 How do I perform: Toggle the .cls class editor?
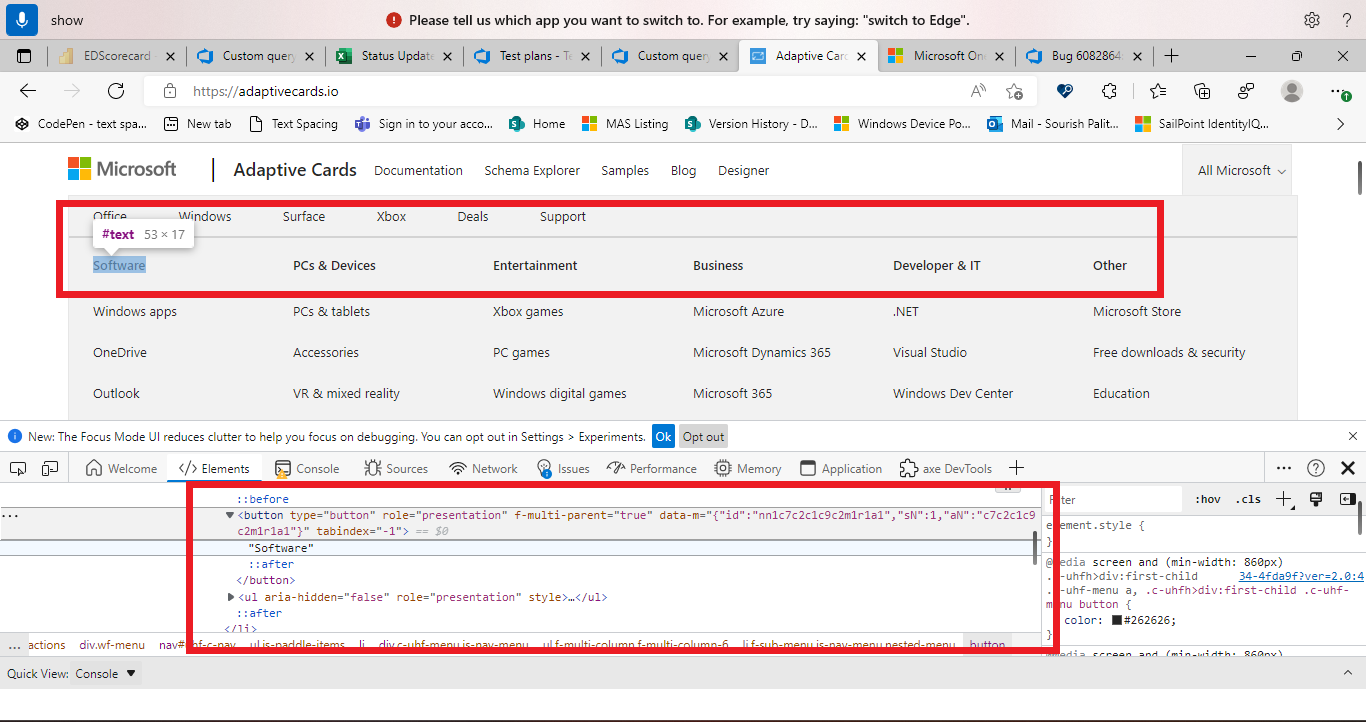coord(1248,499)
